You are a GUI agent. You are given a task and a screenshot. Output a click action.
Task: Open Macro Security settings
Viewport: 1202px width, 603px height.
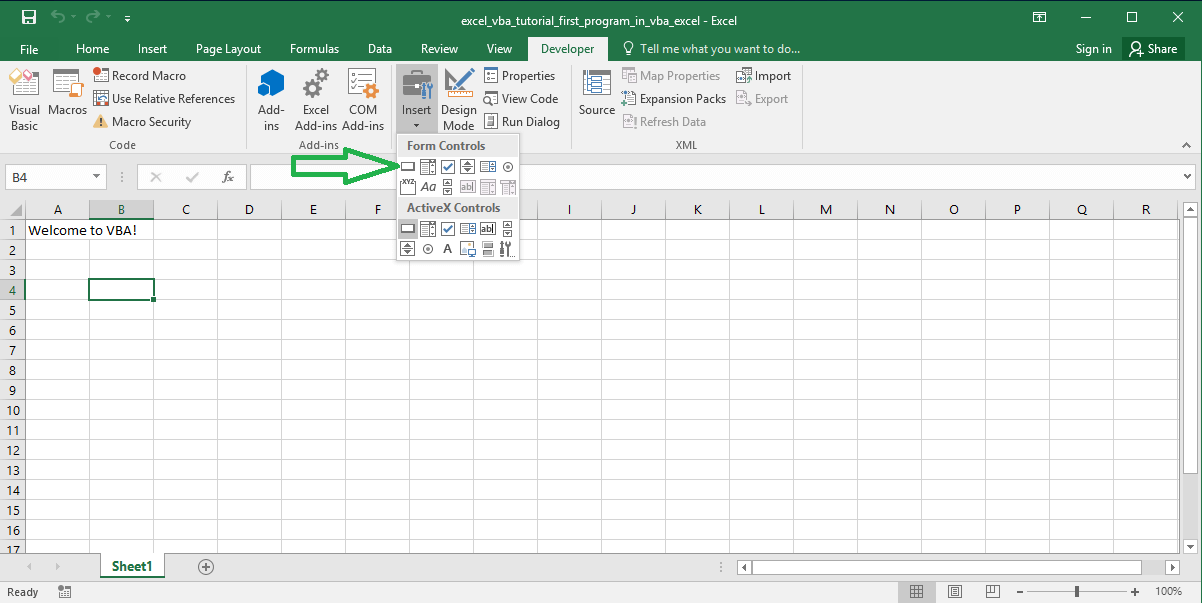pyautogui.click(x=142, y=121)
